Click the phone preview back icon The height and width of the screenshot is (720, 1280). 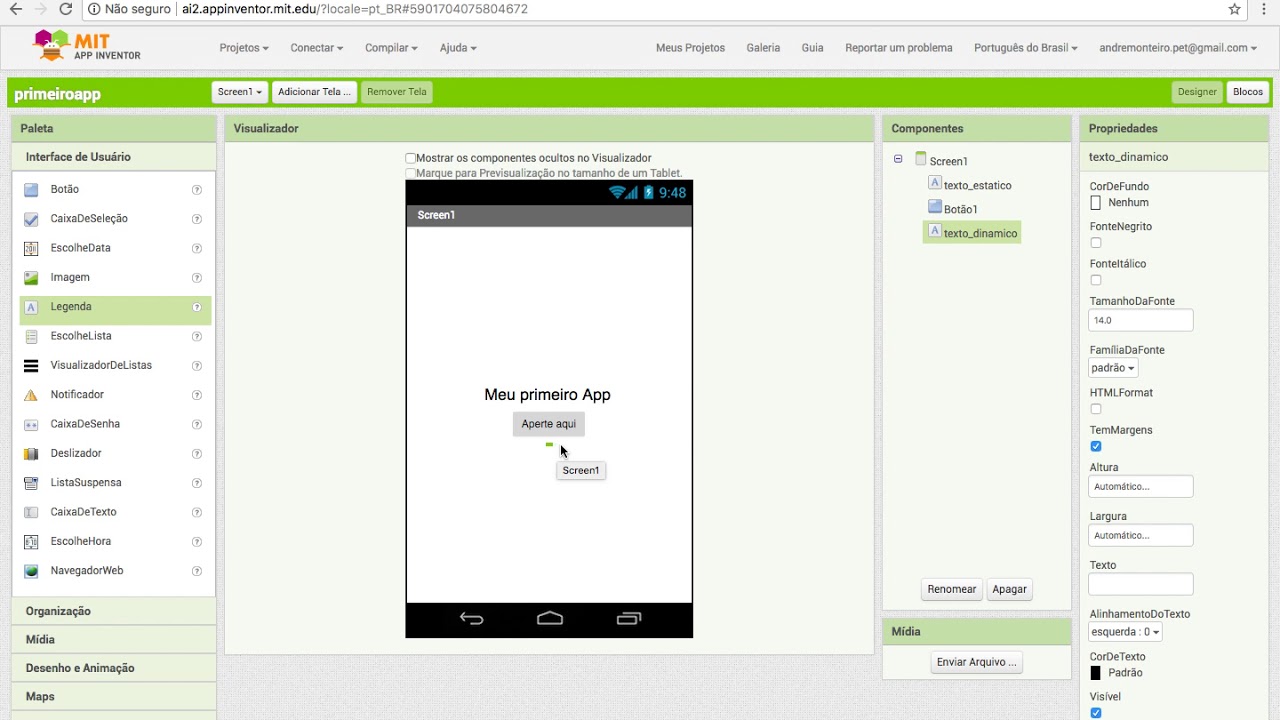click(x=471, y=619)
